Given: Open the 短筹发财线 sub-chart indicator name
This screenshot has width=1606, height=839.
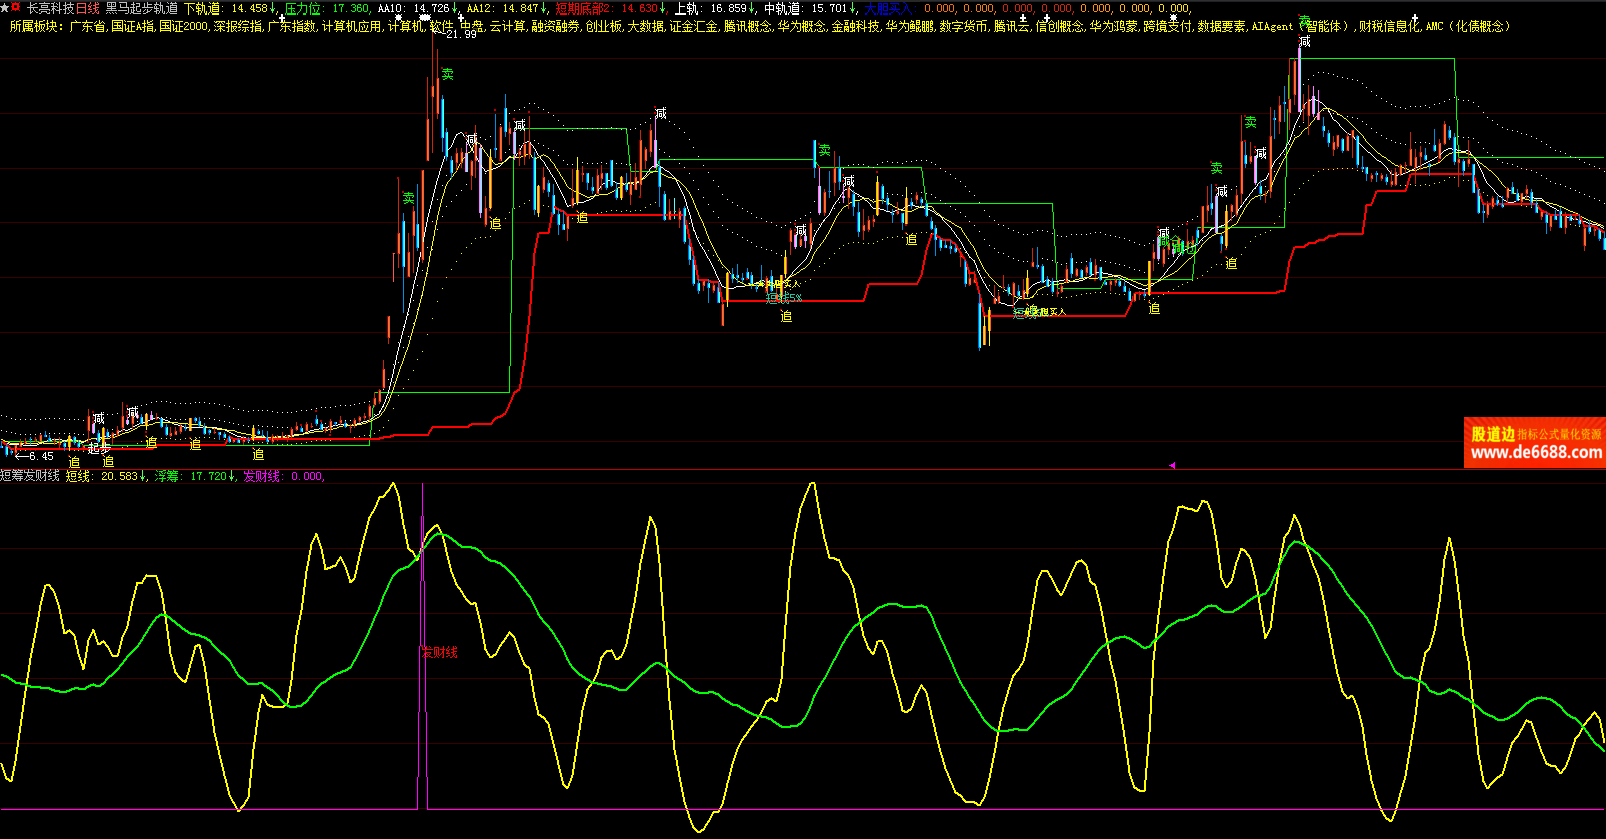Looking at the screenshot, I should coord(30,476).
